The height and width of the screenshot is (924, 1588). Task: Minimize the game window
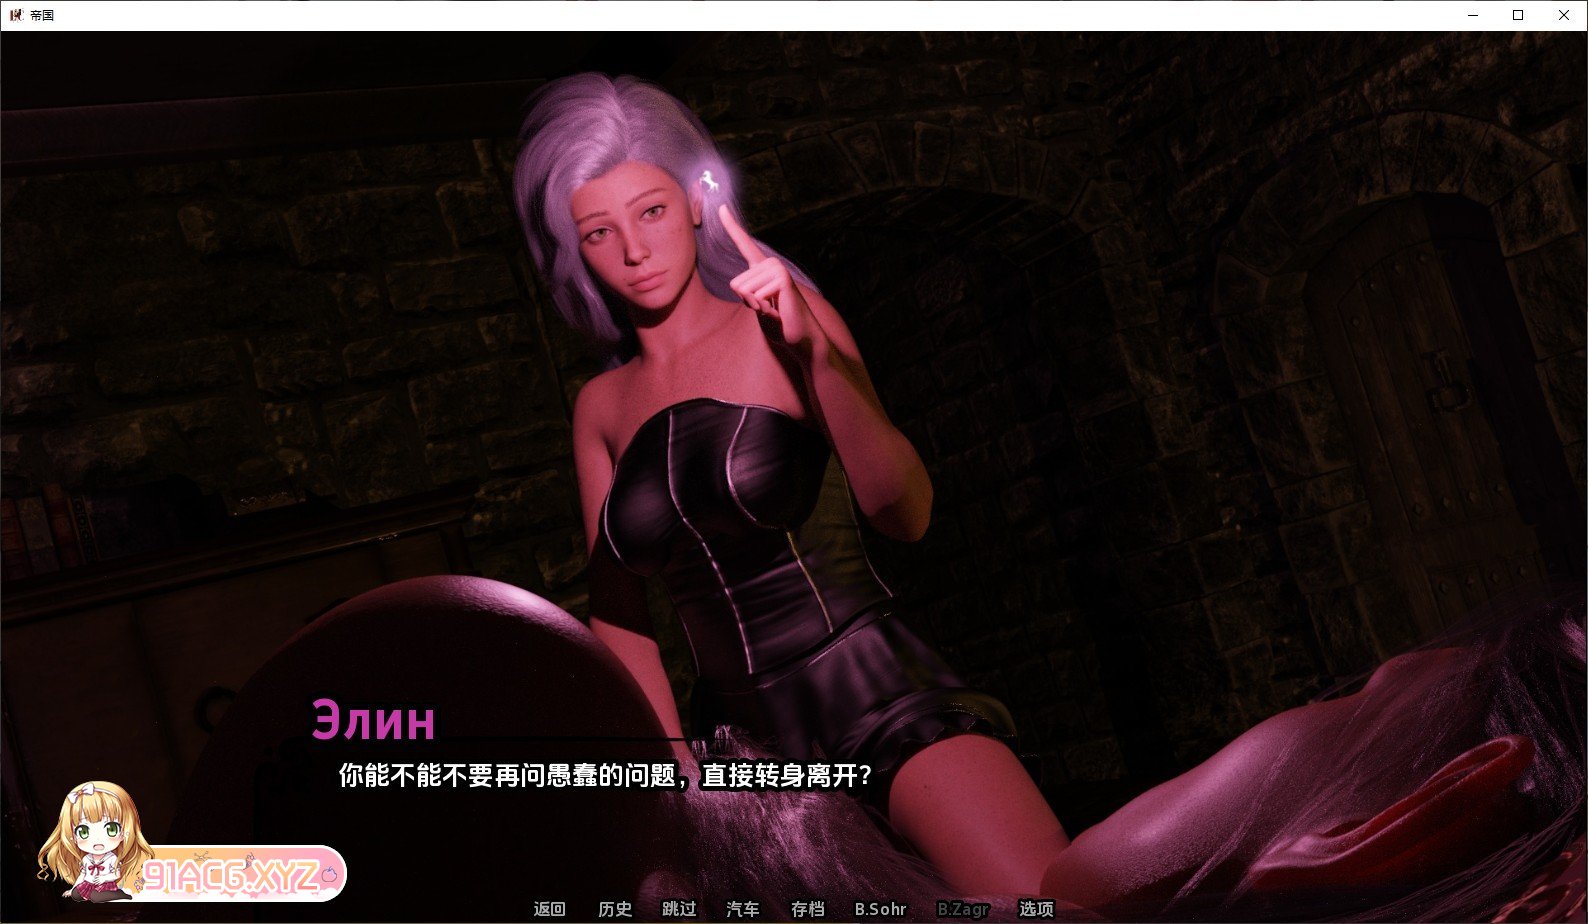pos(1473,15)
